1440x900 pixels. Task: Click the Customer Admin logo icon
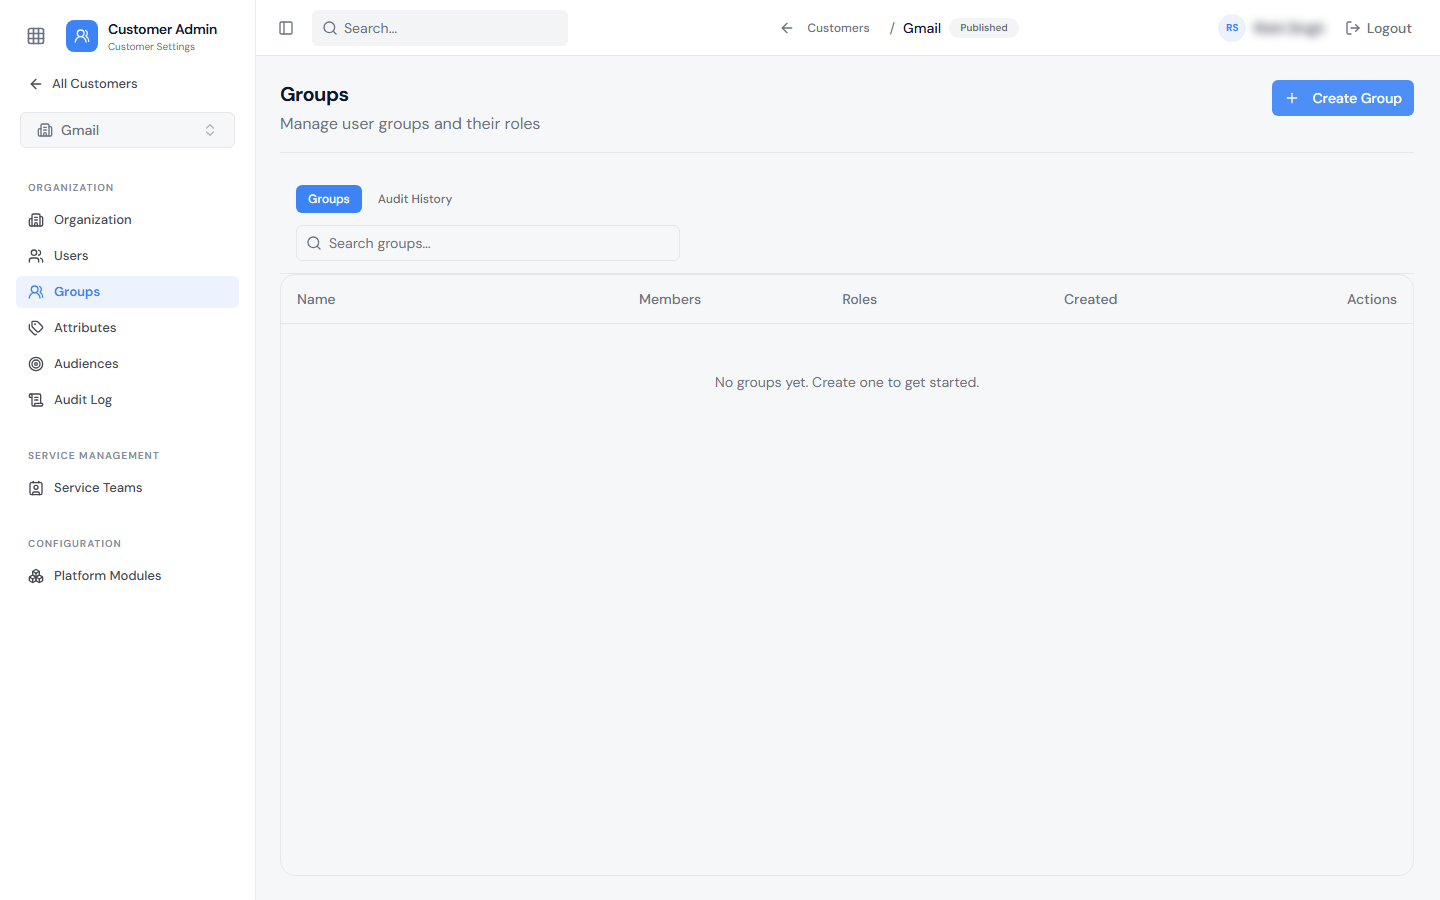tap(82, 36)
